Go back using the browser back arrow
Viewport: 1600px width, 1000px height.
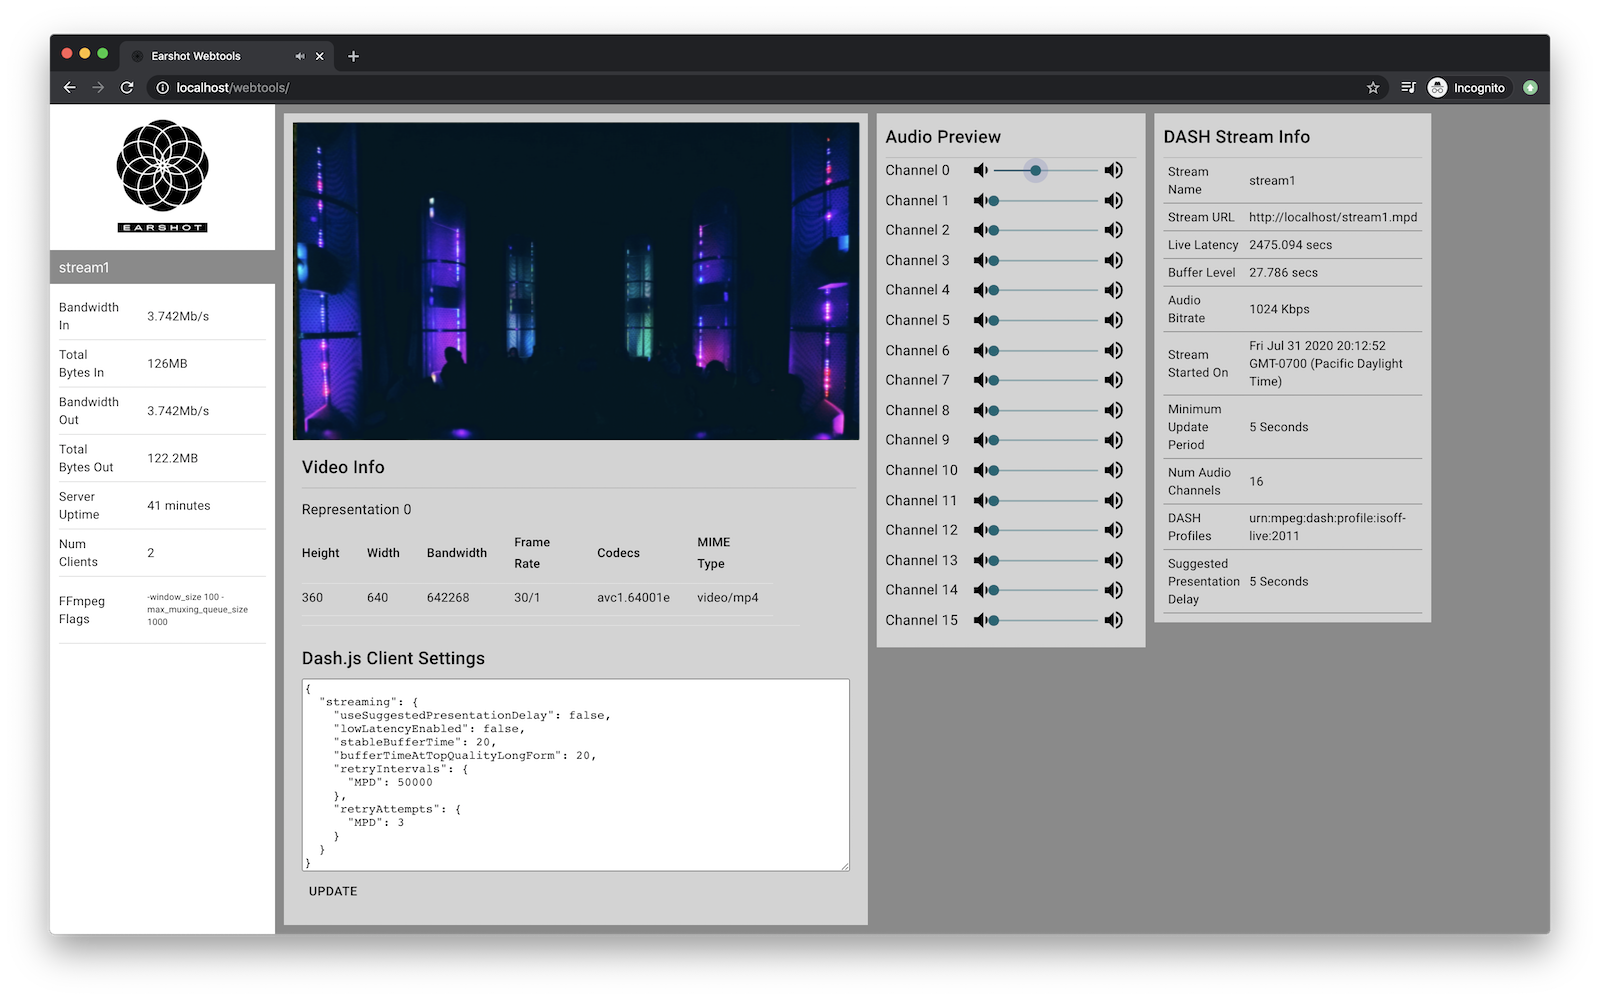(69, 88)
